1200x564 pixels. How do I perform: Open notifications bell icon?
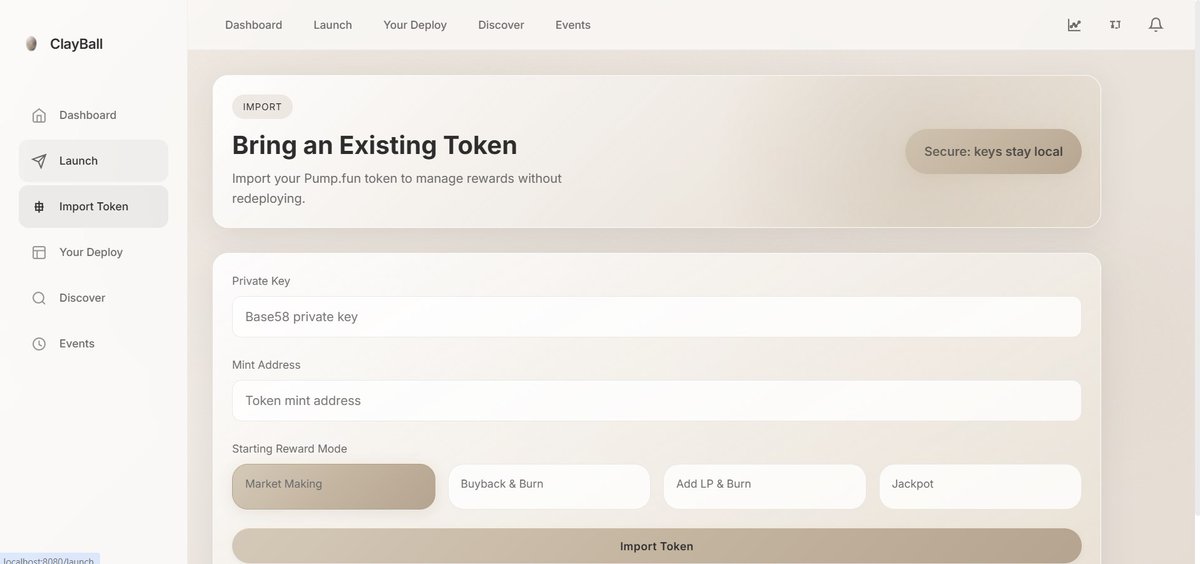point(1156,25)
